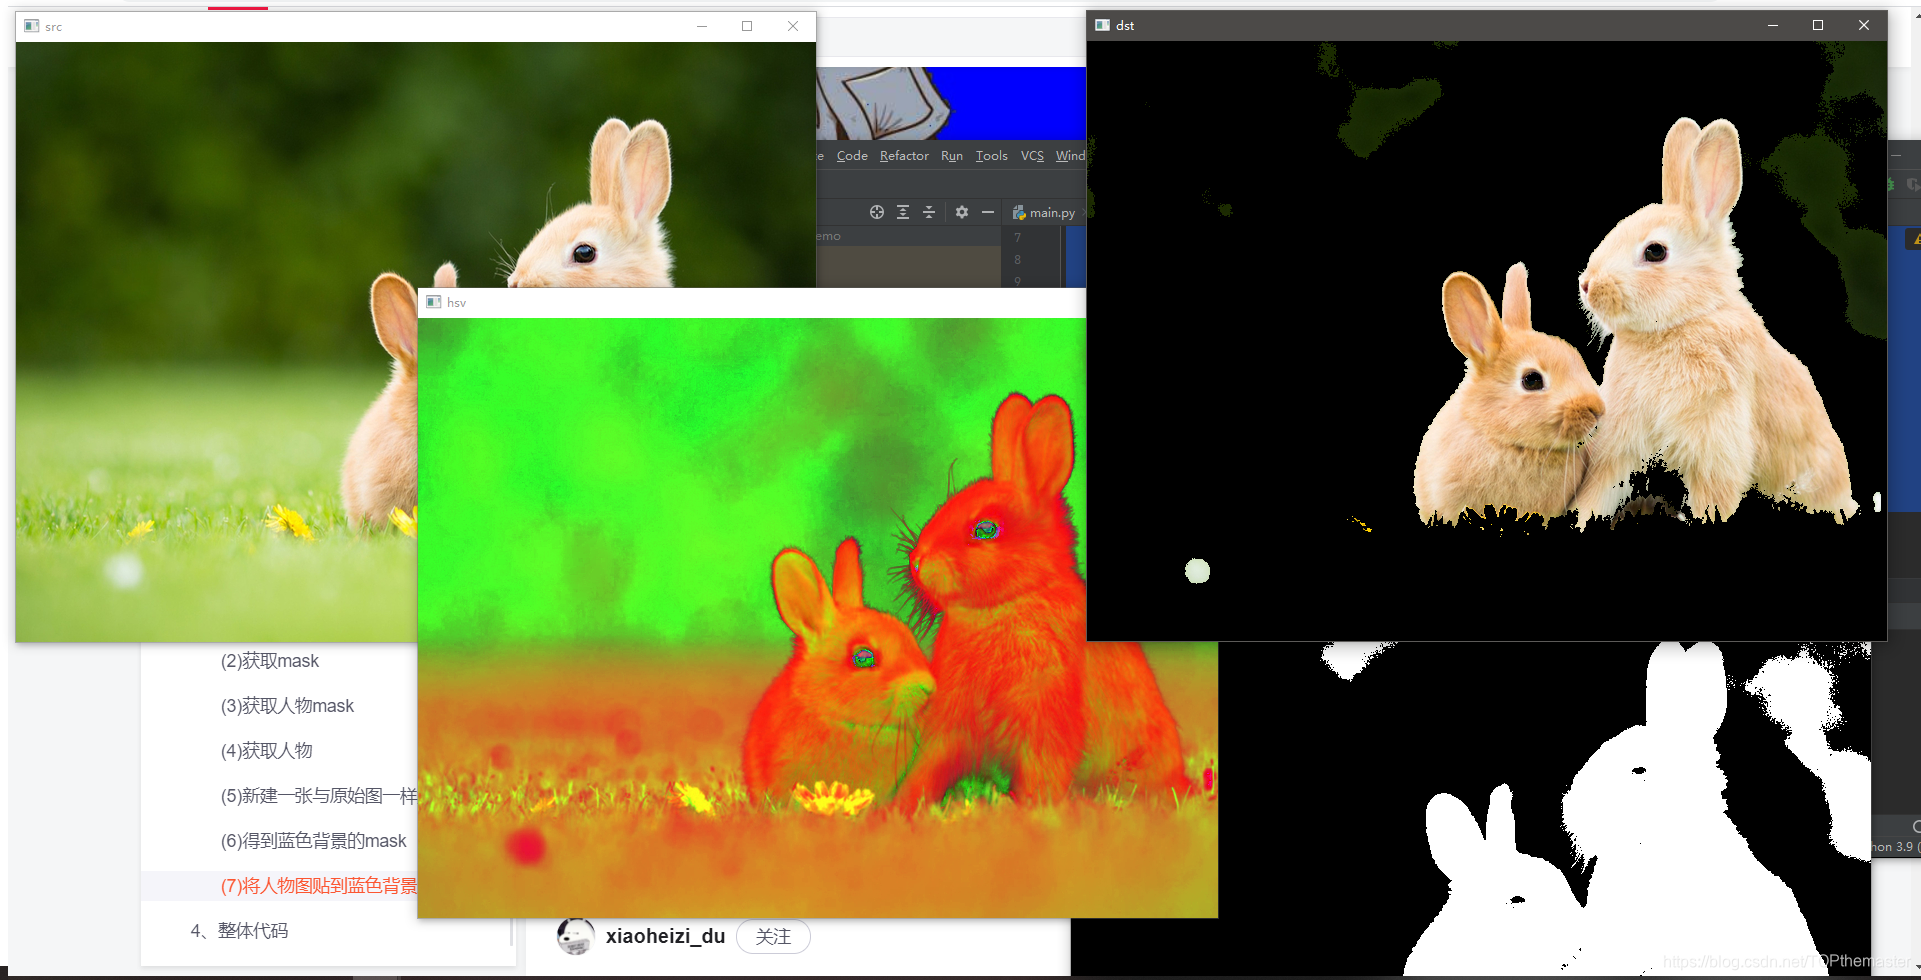Click line number 7 in PyCharm editor gutter
The height and width of the screenshot is (980, 1921).
click(x=1018, y=238)
